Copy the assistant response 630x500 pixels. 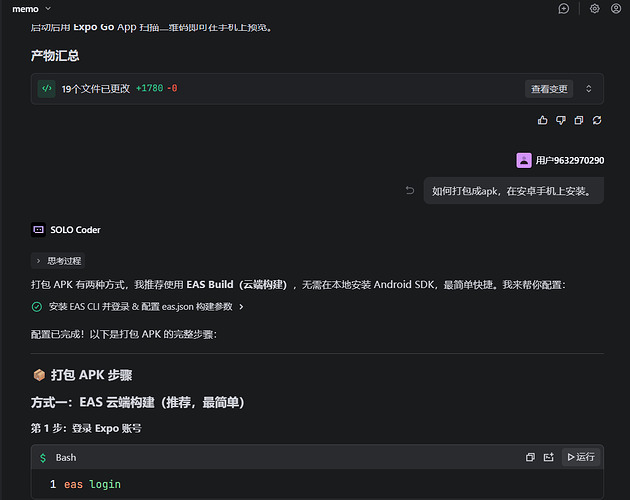(x=579, y=120)
